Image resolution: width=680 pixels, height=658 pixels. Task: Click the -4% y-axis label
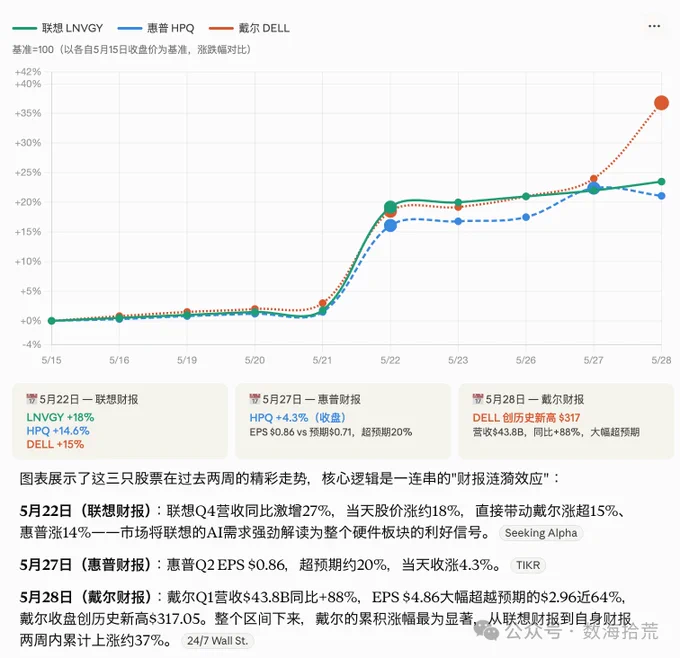pyautogui.click(x=32, y=344)
